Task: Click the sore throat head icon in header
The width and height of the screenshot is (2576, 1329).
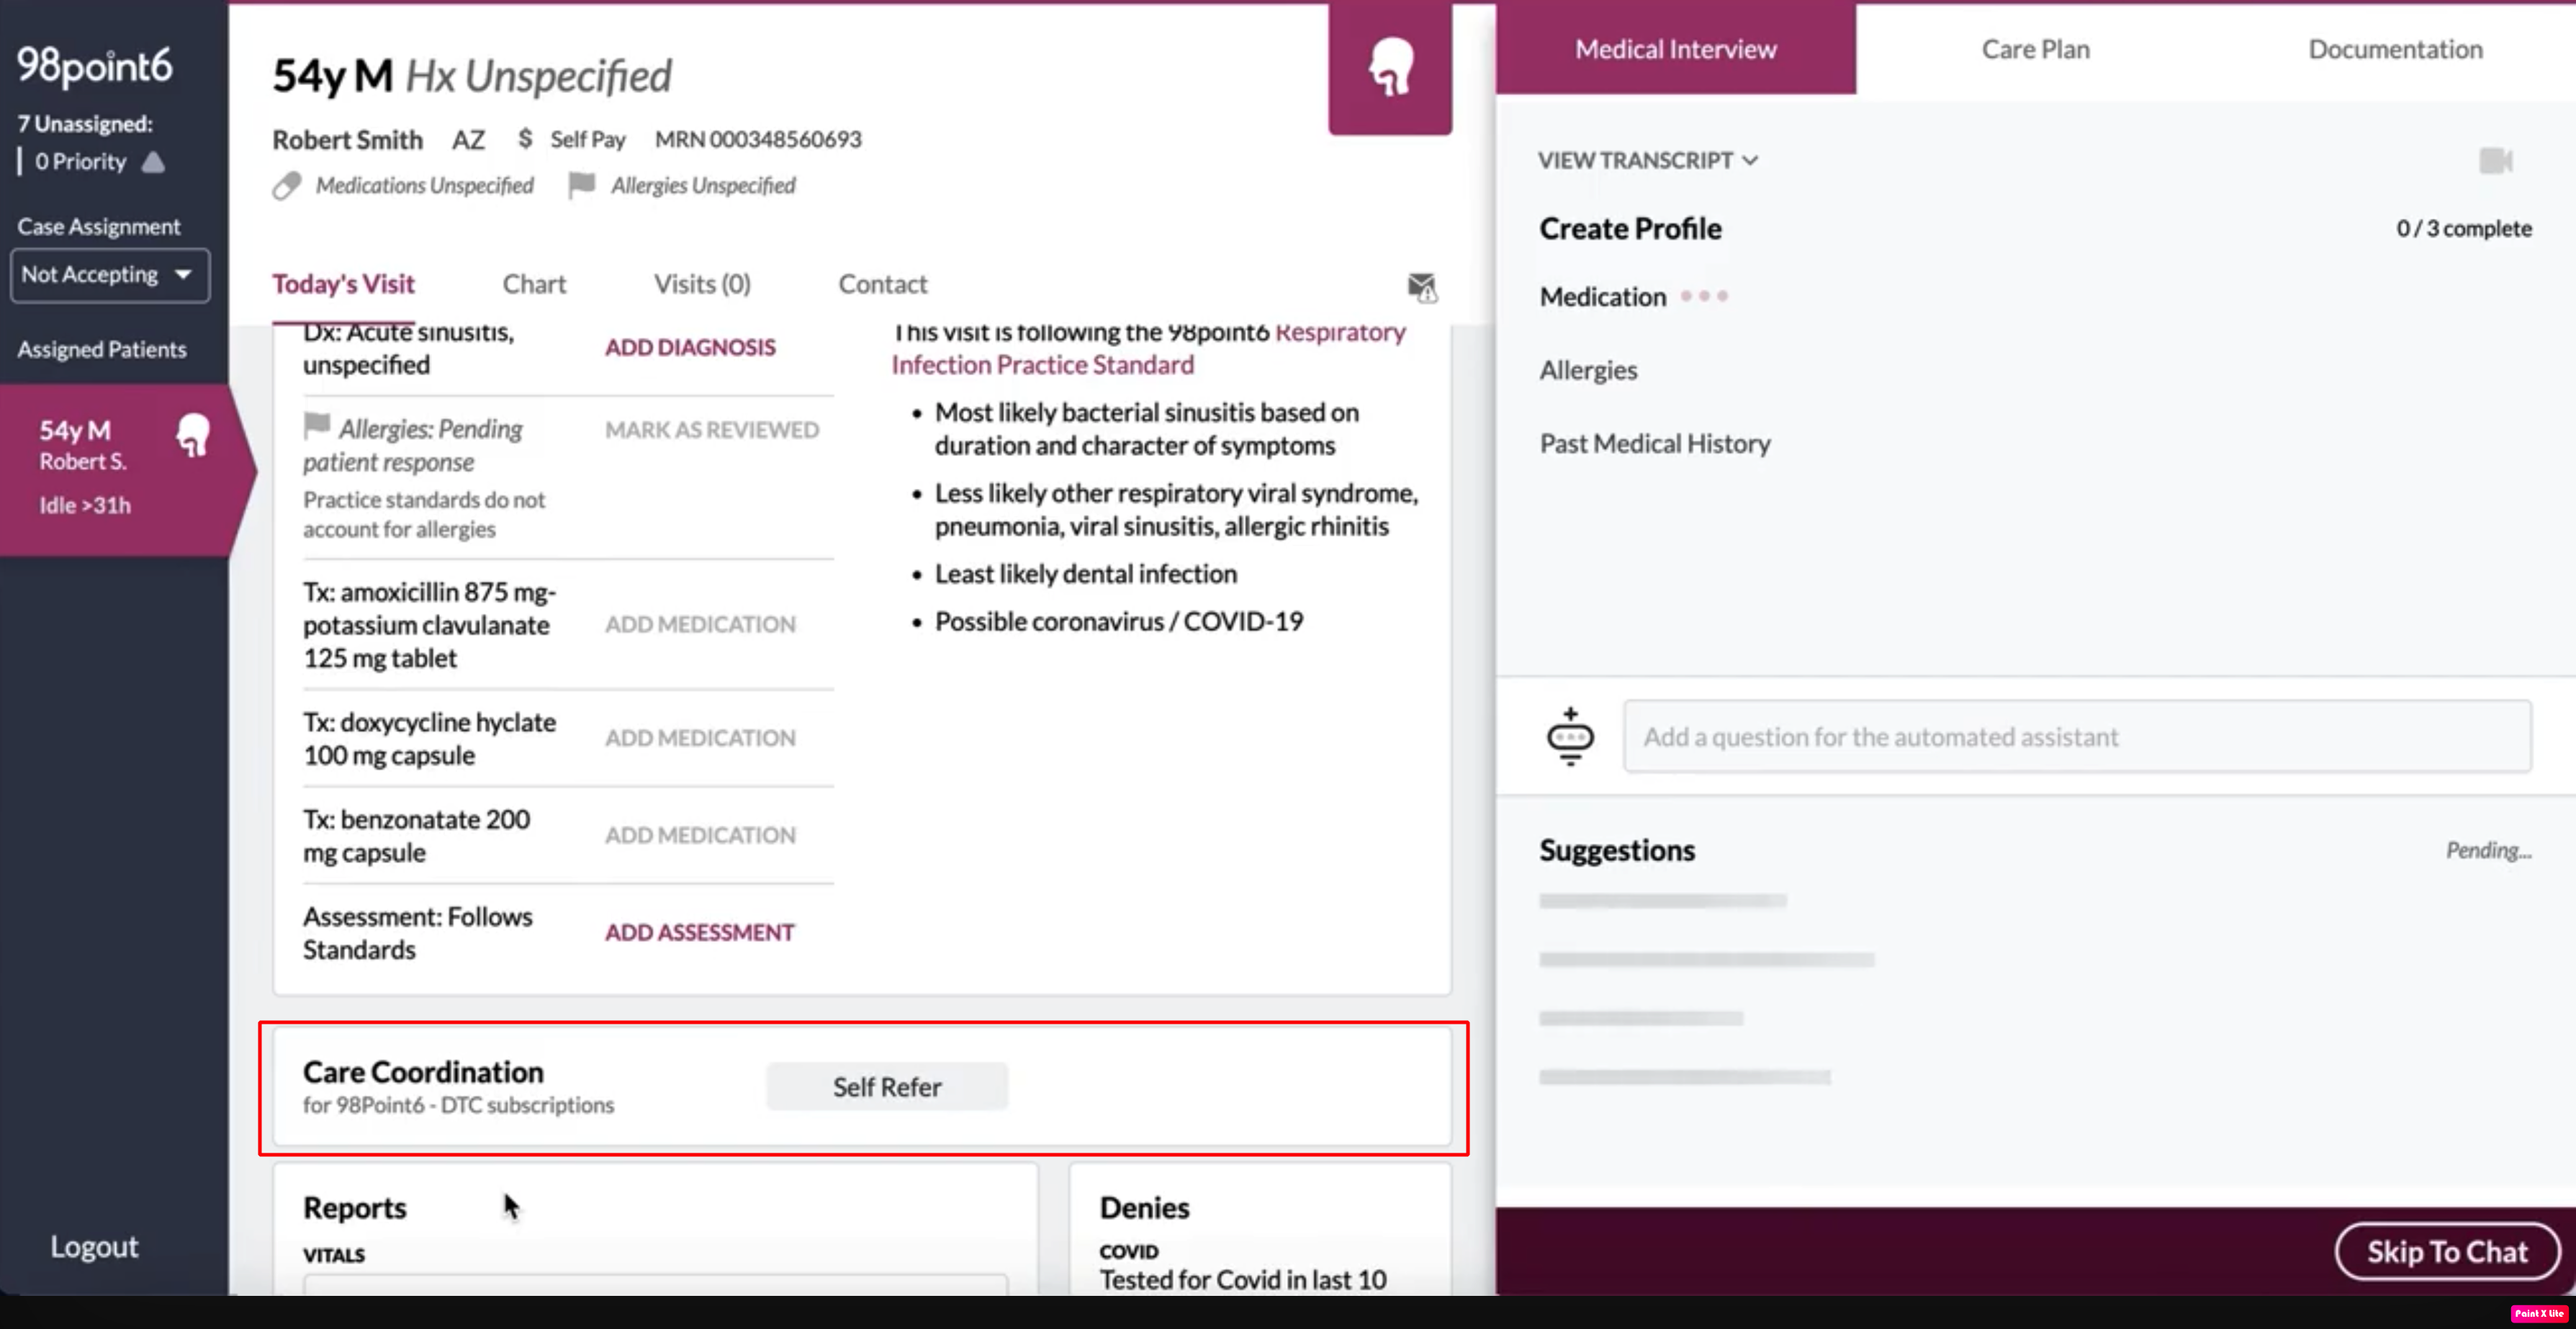Action: pos(1390,67)
